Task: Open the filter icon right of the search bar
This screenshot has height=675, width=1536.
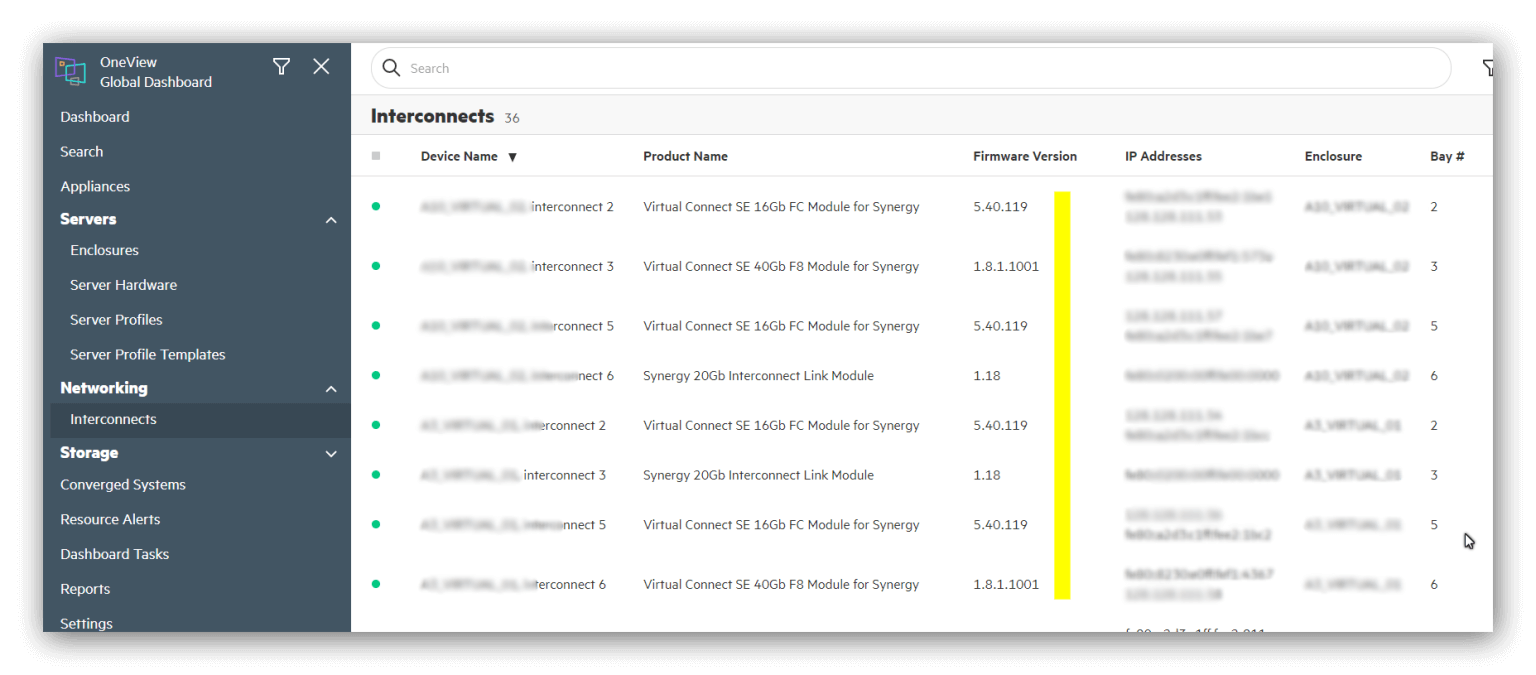Action: click(1490, 67)
